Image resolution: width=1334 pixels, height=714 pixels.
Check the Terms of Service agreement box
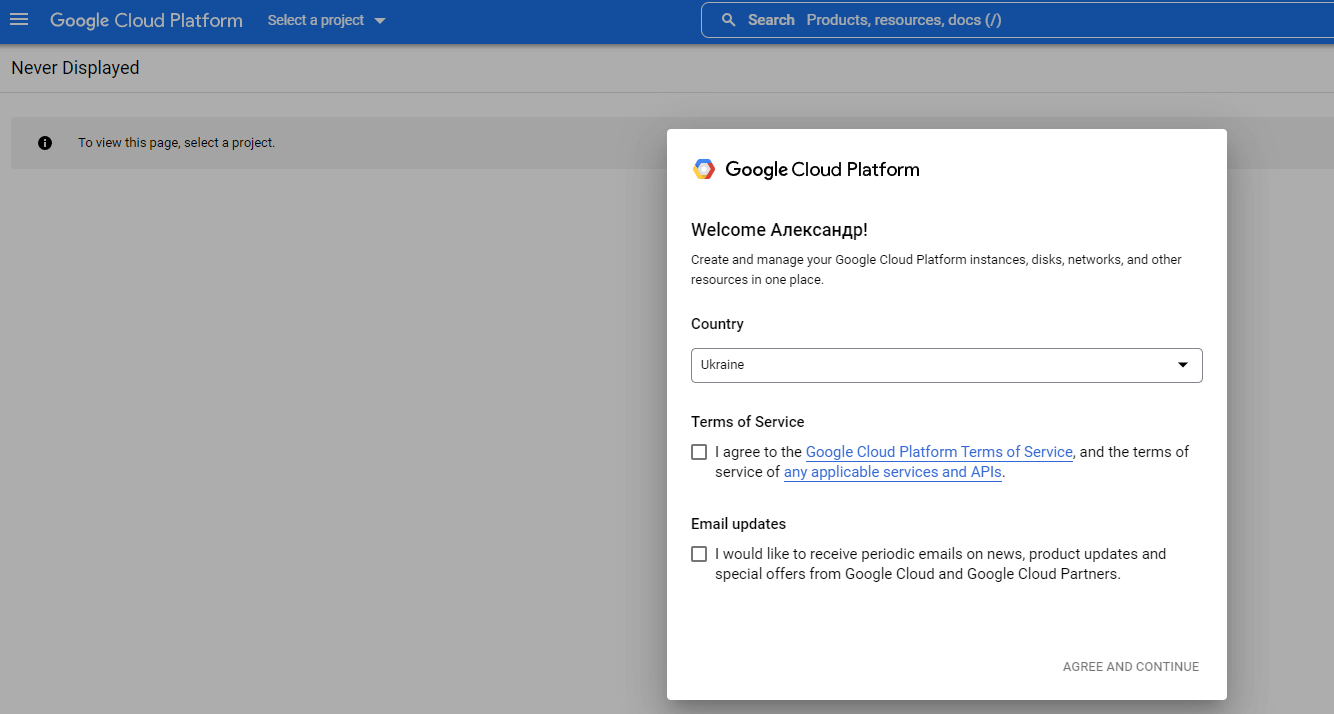coord(699,452)
